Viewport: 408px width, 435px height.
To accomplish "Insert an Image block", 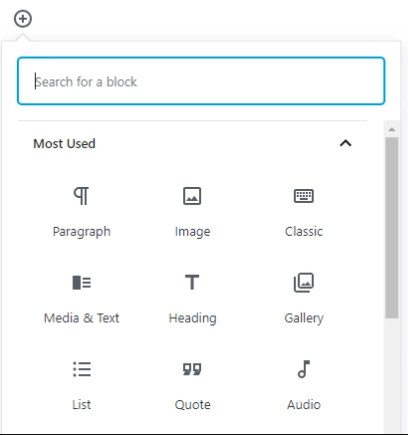I will point(192,196).
